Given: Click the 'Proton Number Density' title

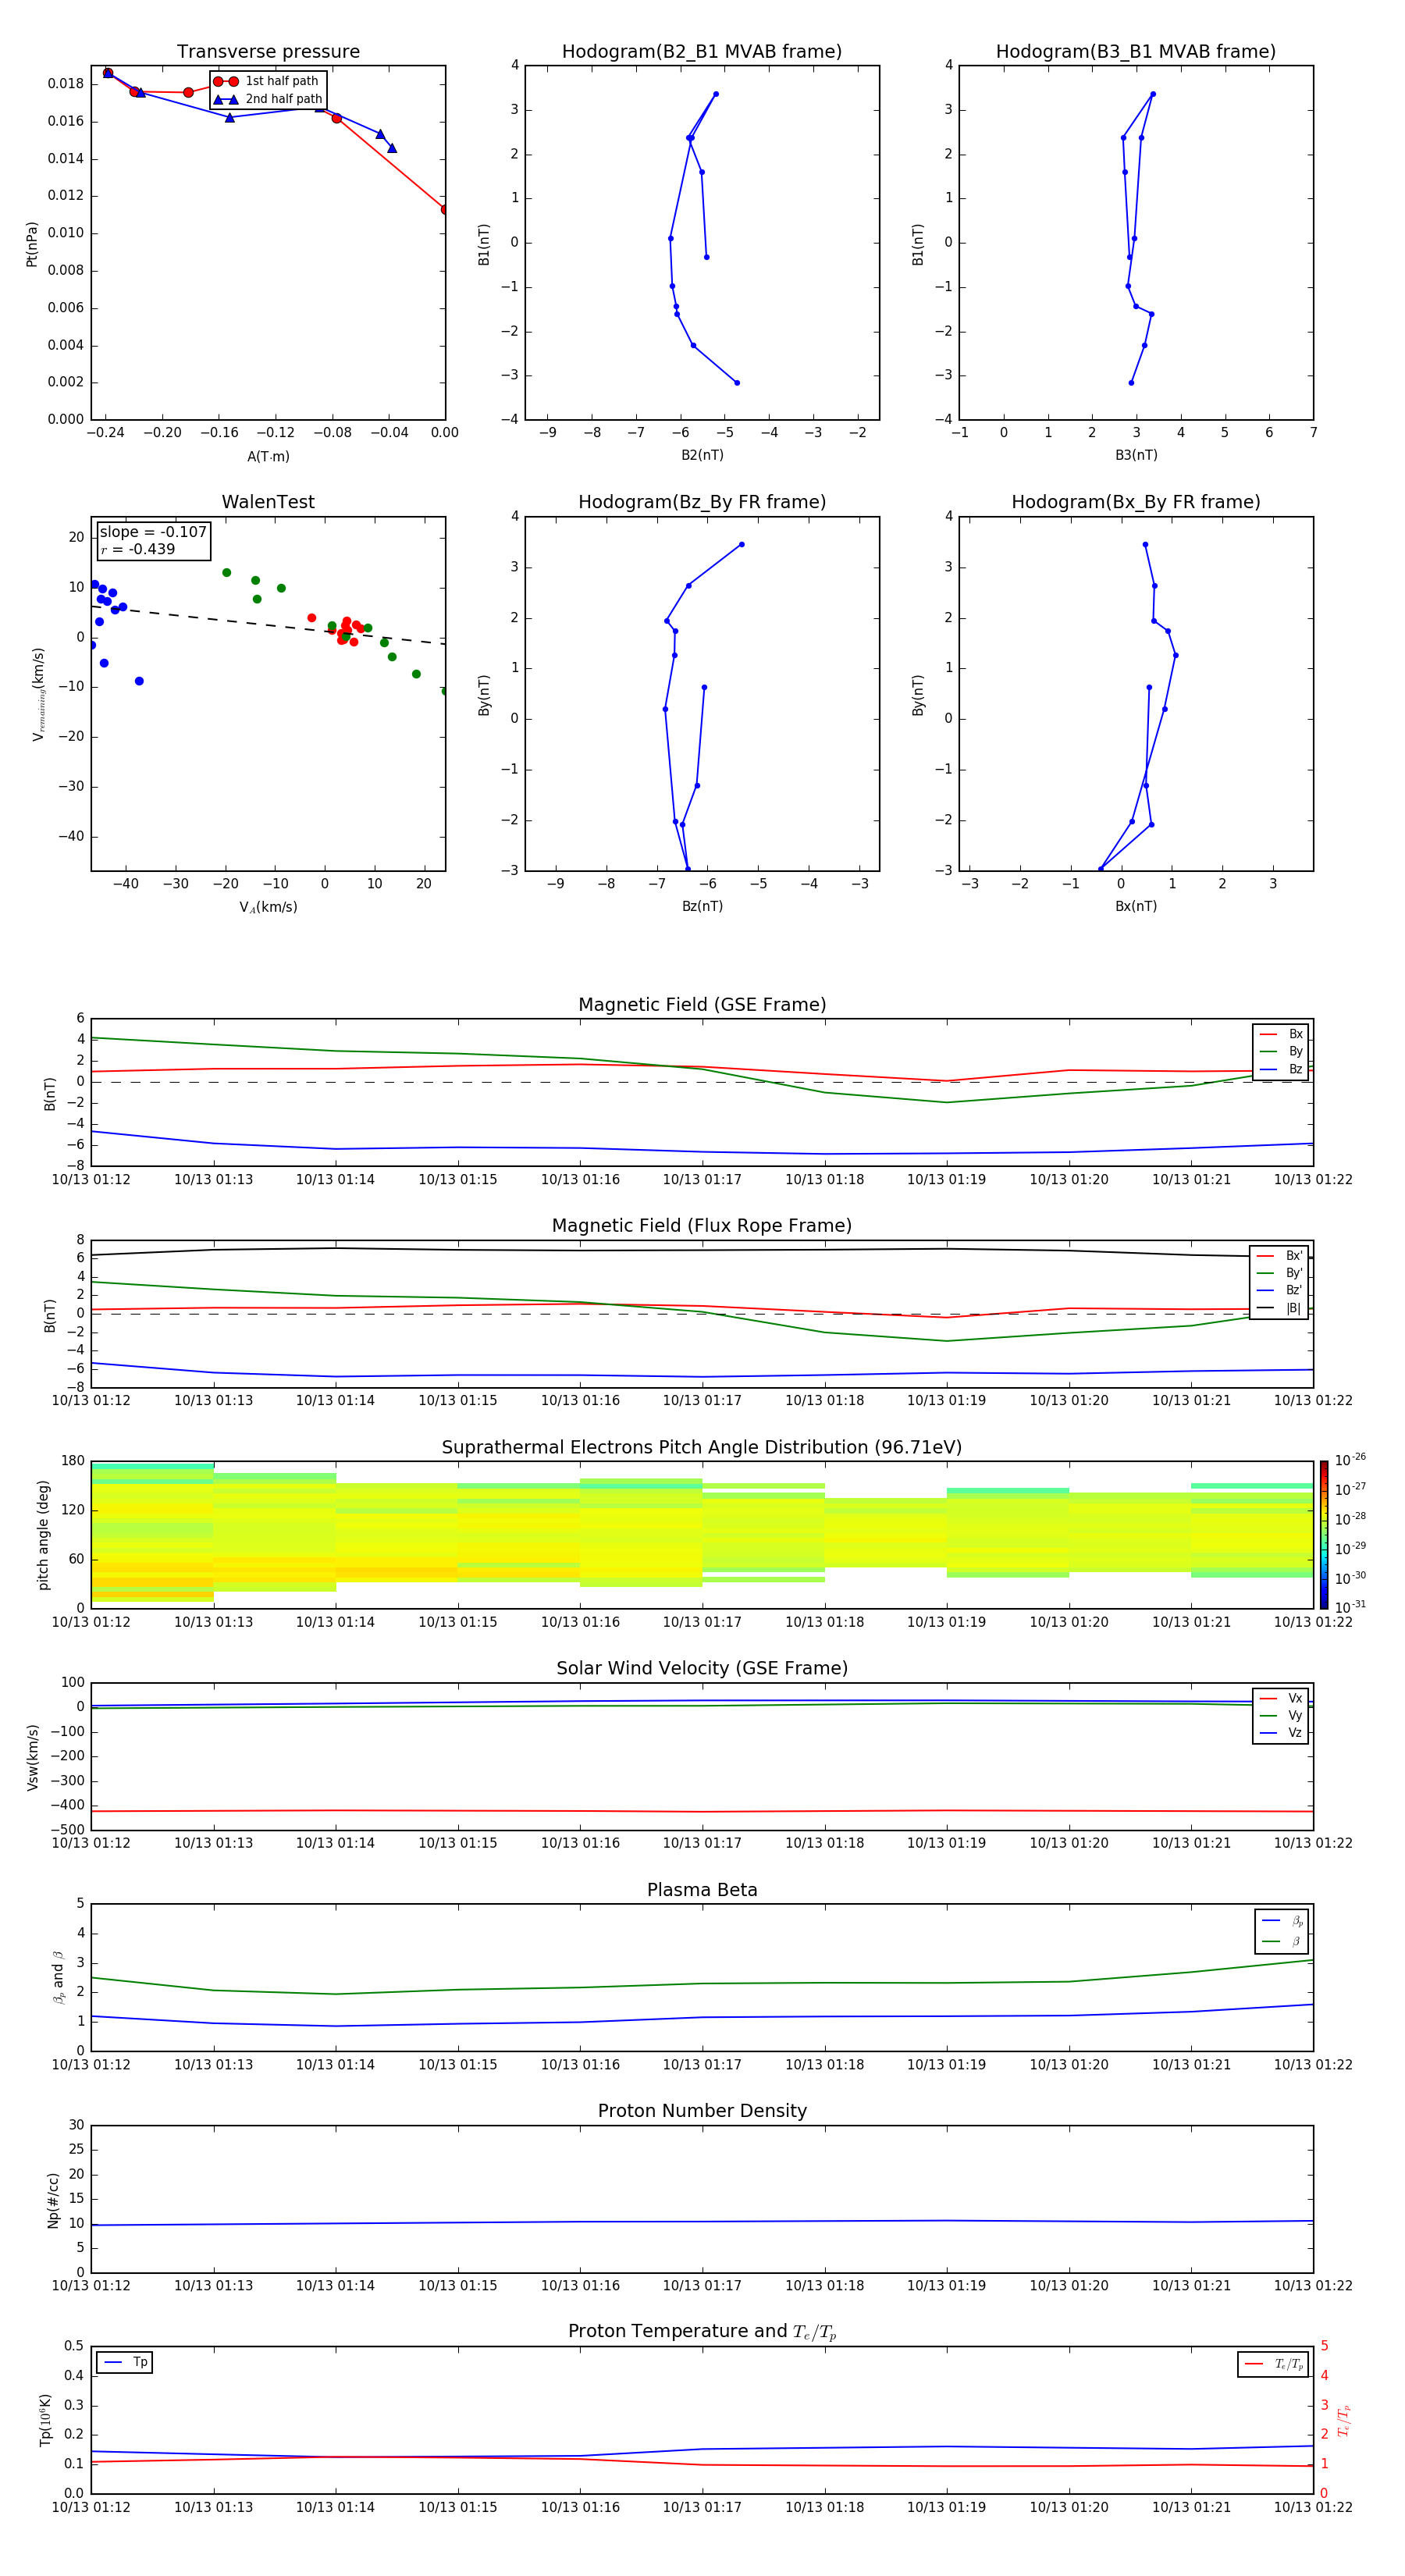Looking at the screenshot, I should 702,2111.
